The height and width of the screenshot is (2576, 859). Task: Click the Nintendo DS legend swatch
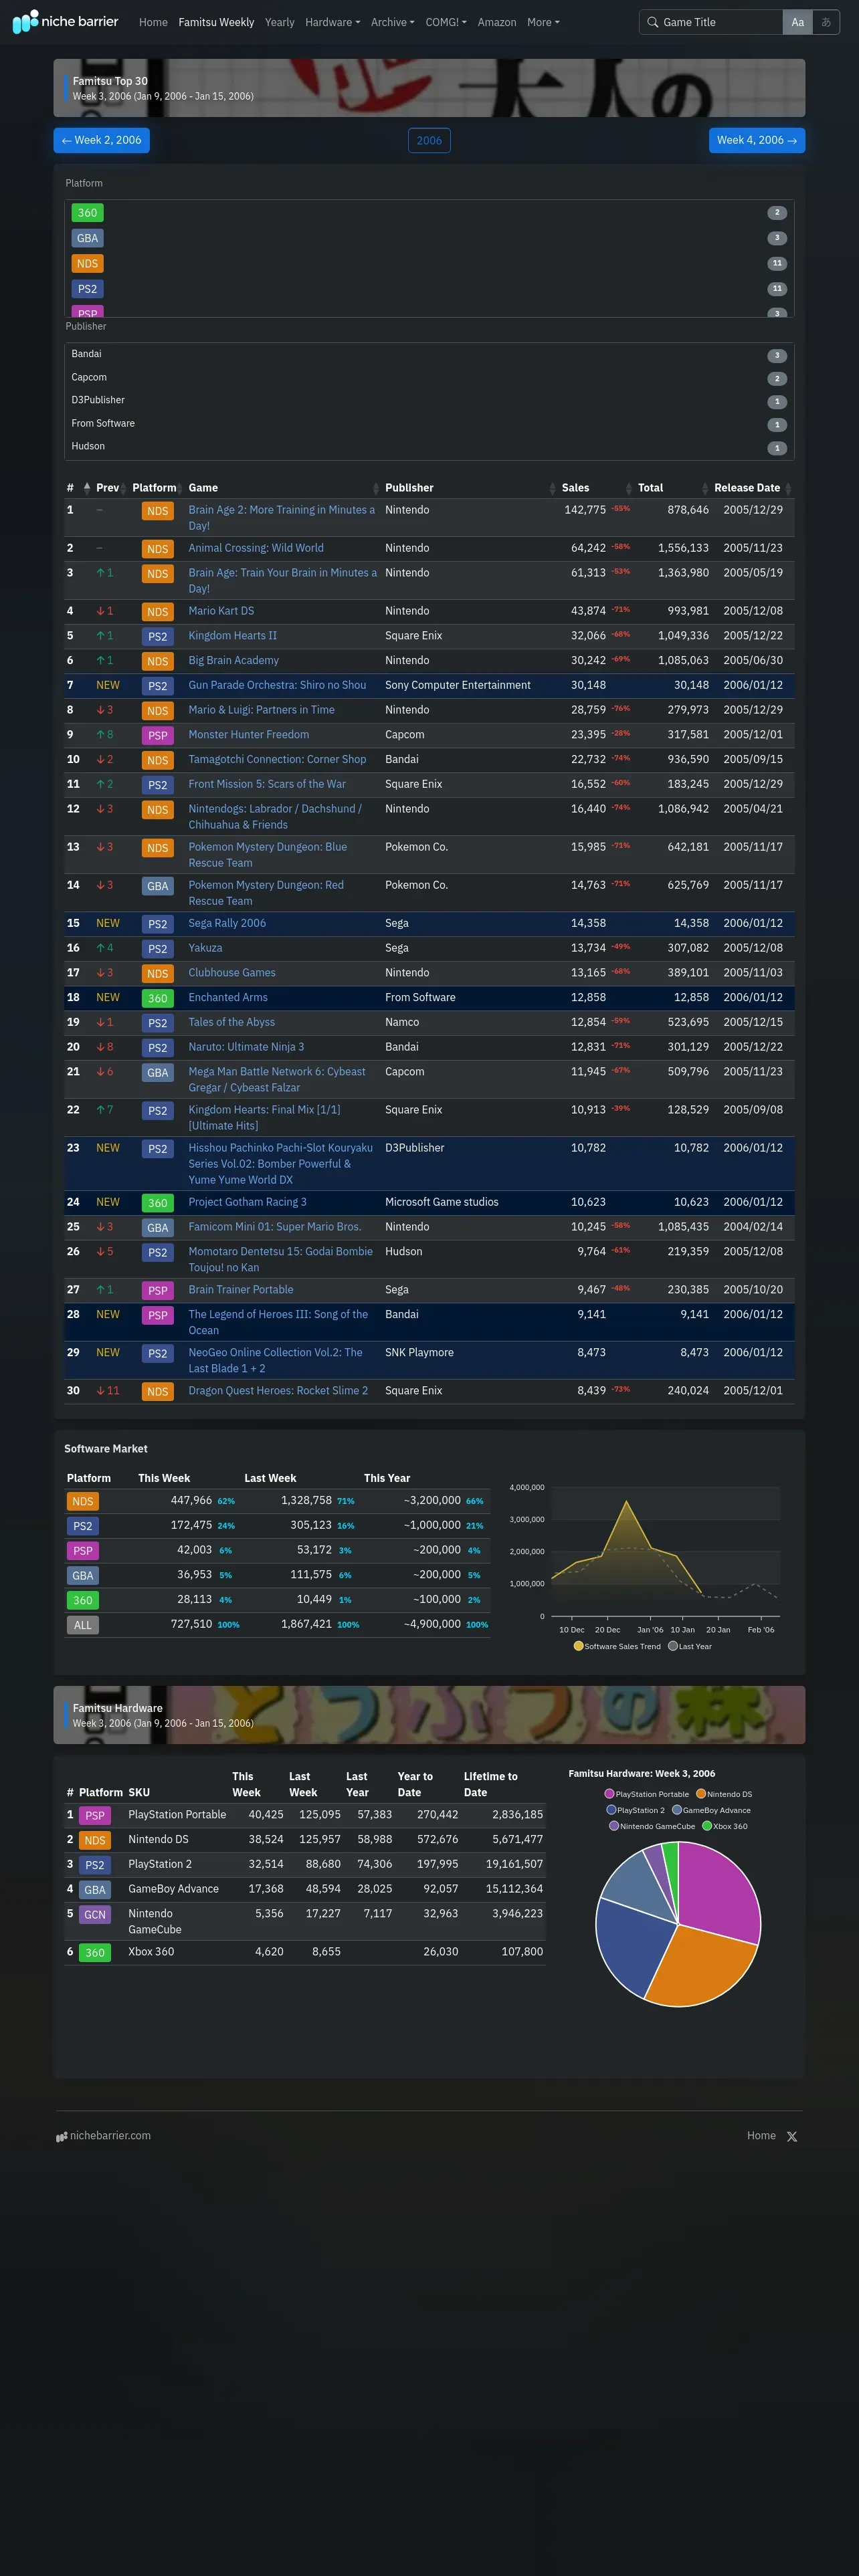[701, 1794]
